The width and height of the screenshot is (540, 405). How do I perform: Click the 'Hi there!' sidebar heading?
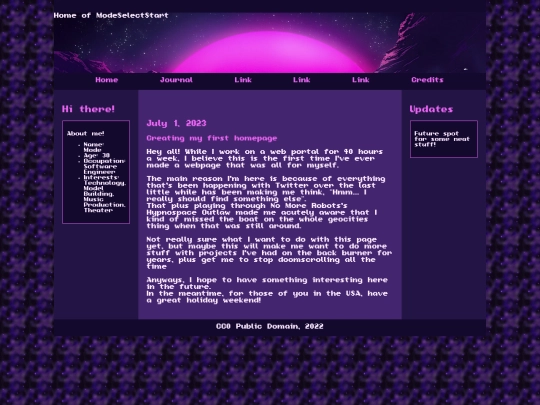[x=88, y=109]
